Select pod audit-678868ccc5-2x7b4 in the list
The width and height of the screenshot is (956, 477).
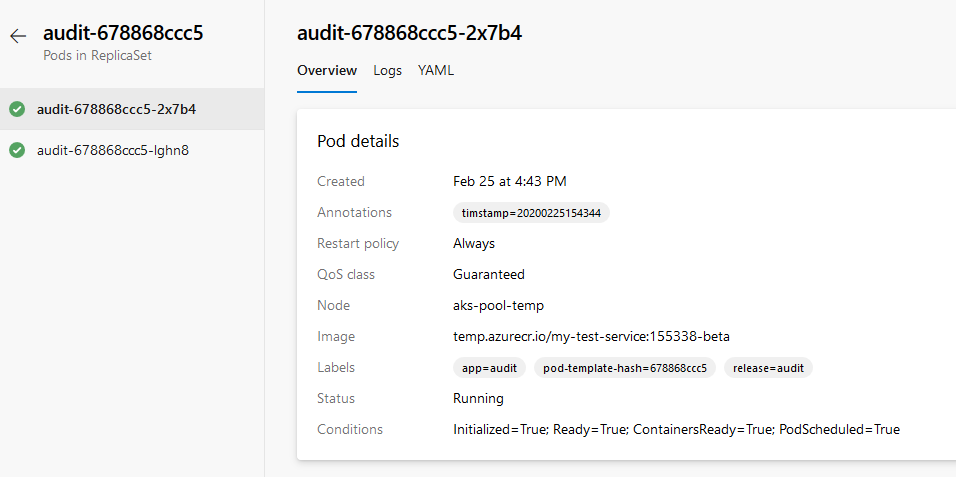pyautogui.click(x=116, y=109)
